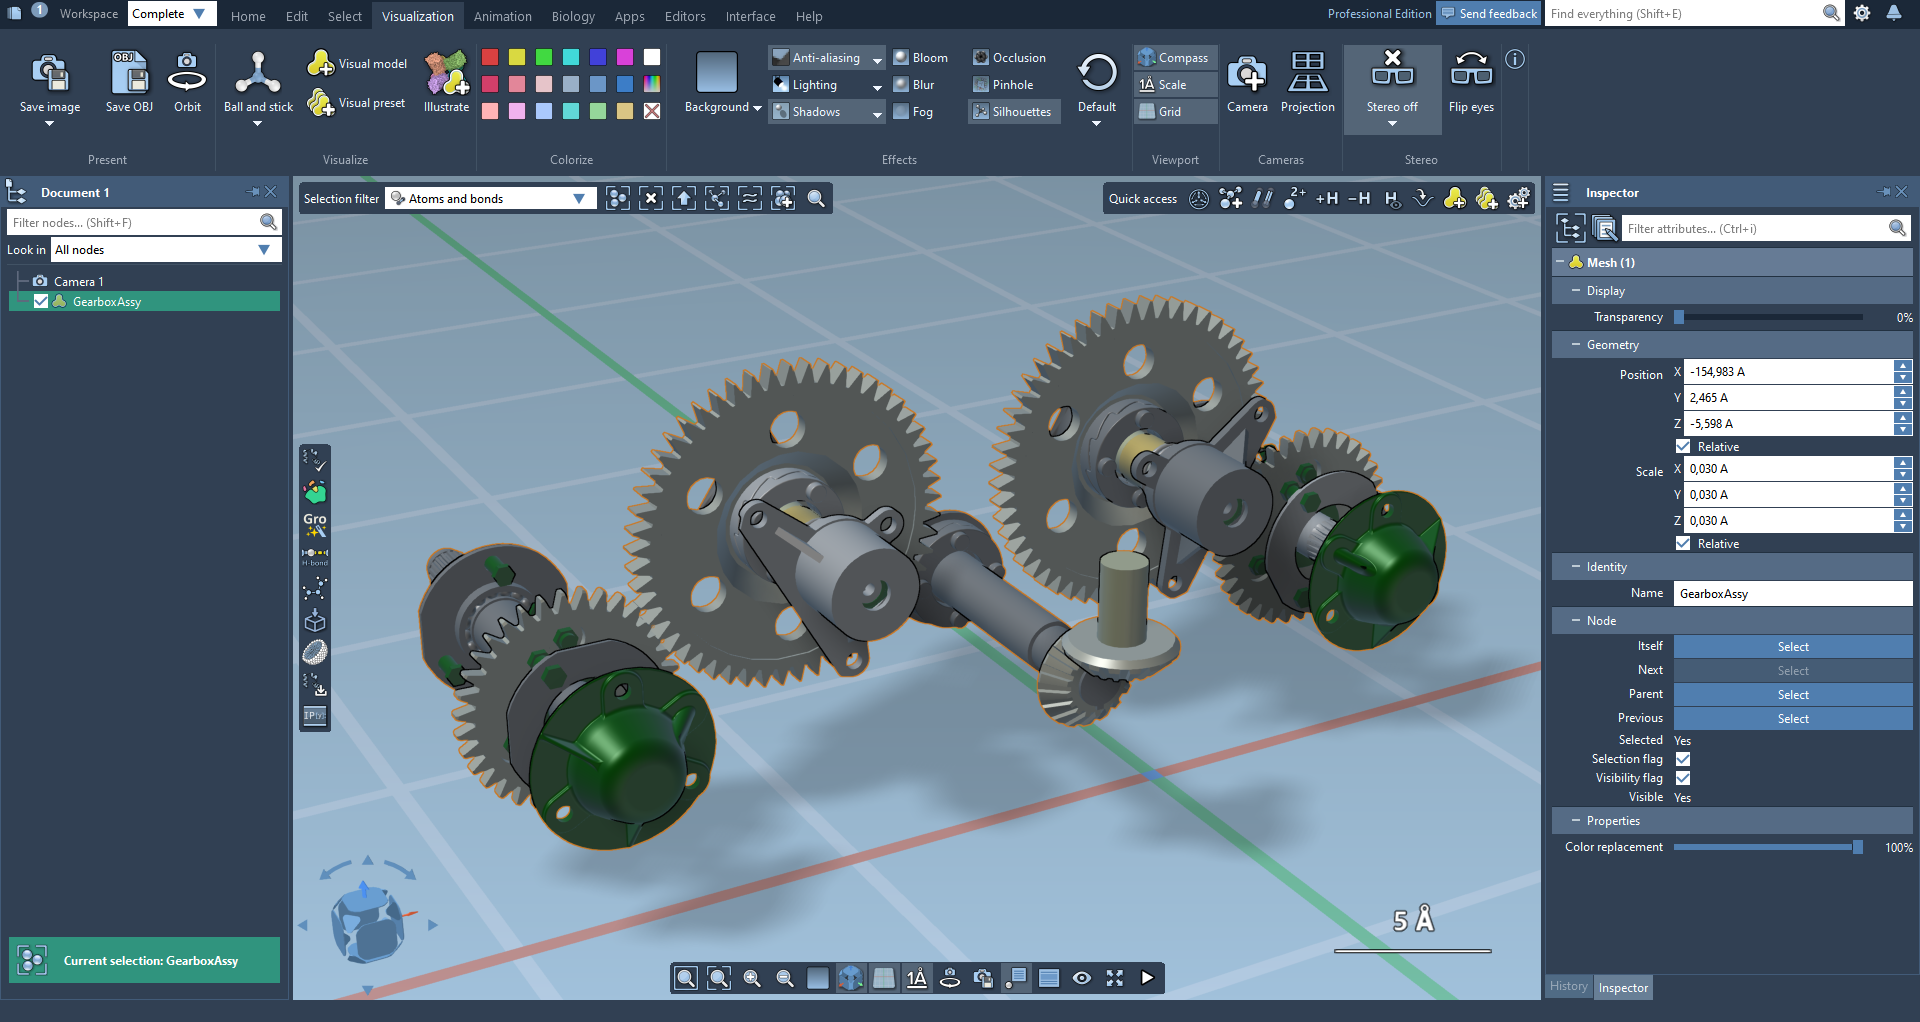Viewport: 1920px width, 1022px height.
Task: Disable the Relative checkbox under Position
Action: (1683, 447)
